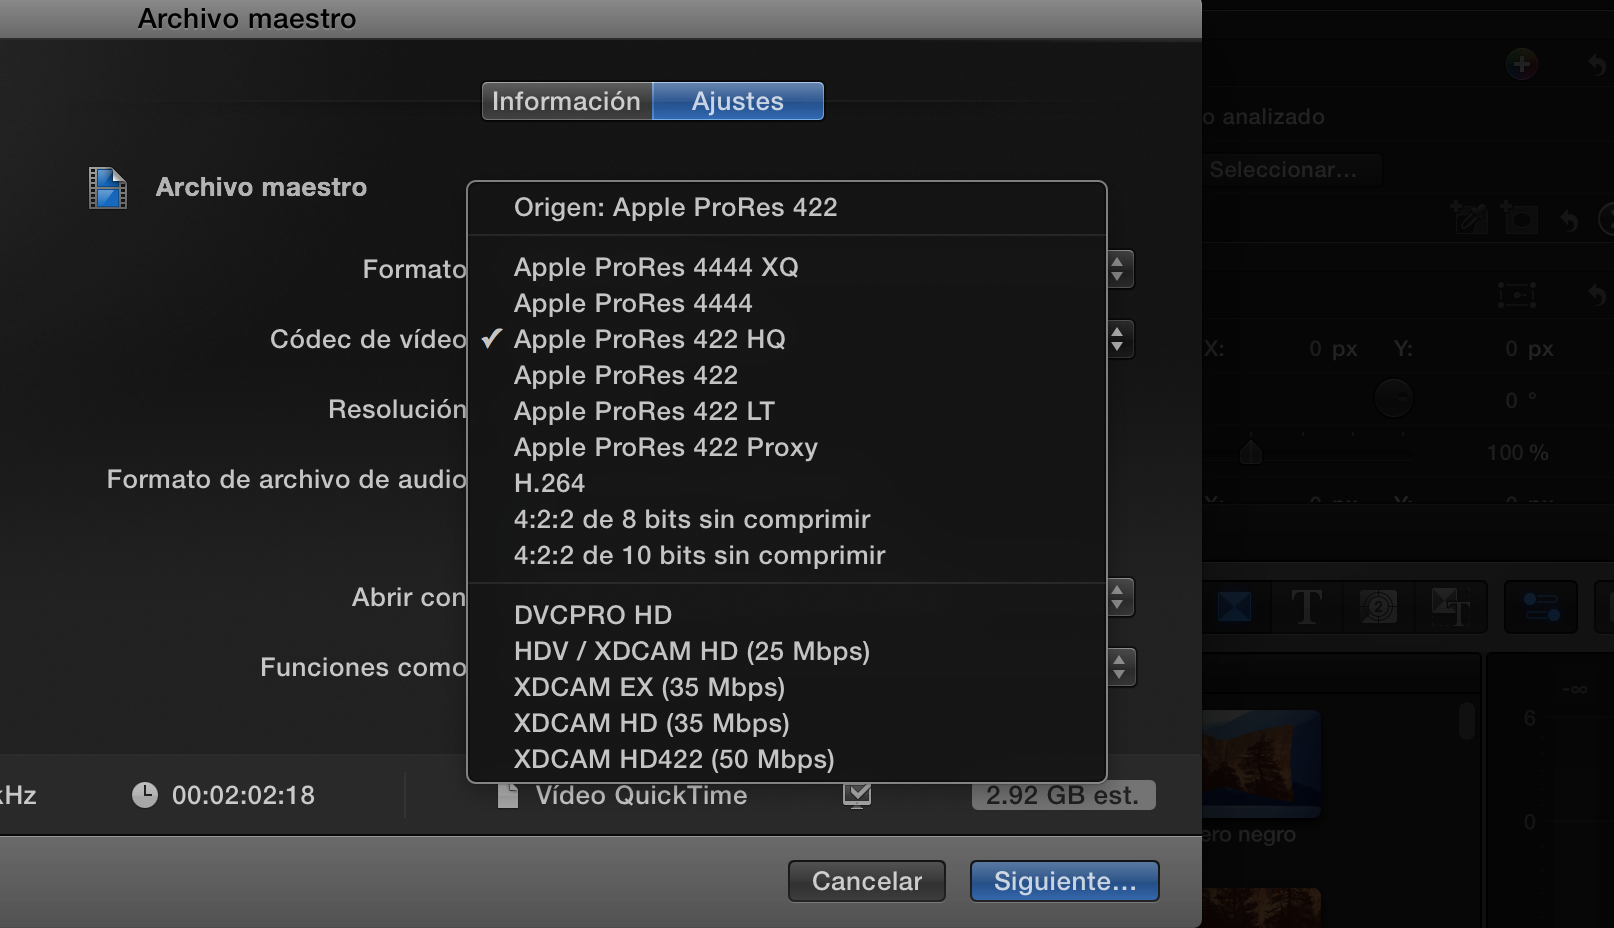Switch to the Información tab

(566, 101)
